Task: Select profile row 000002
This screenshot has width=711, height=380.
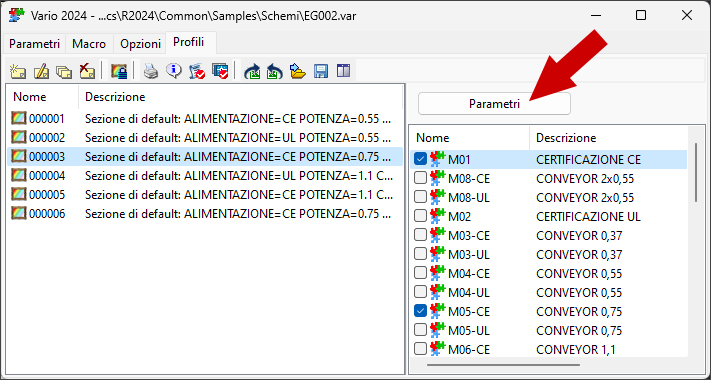Action: click(205, 138)
